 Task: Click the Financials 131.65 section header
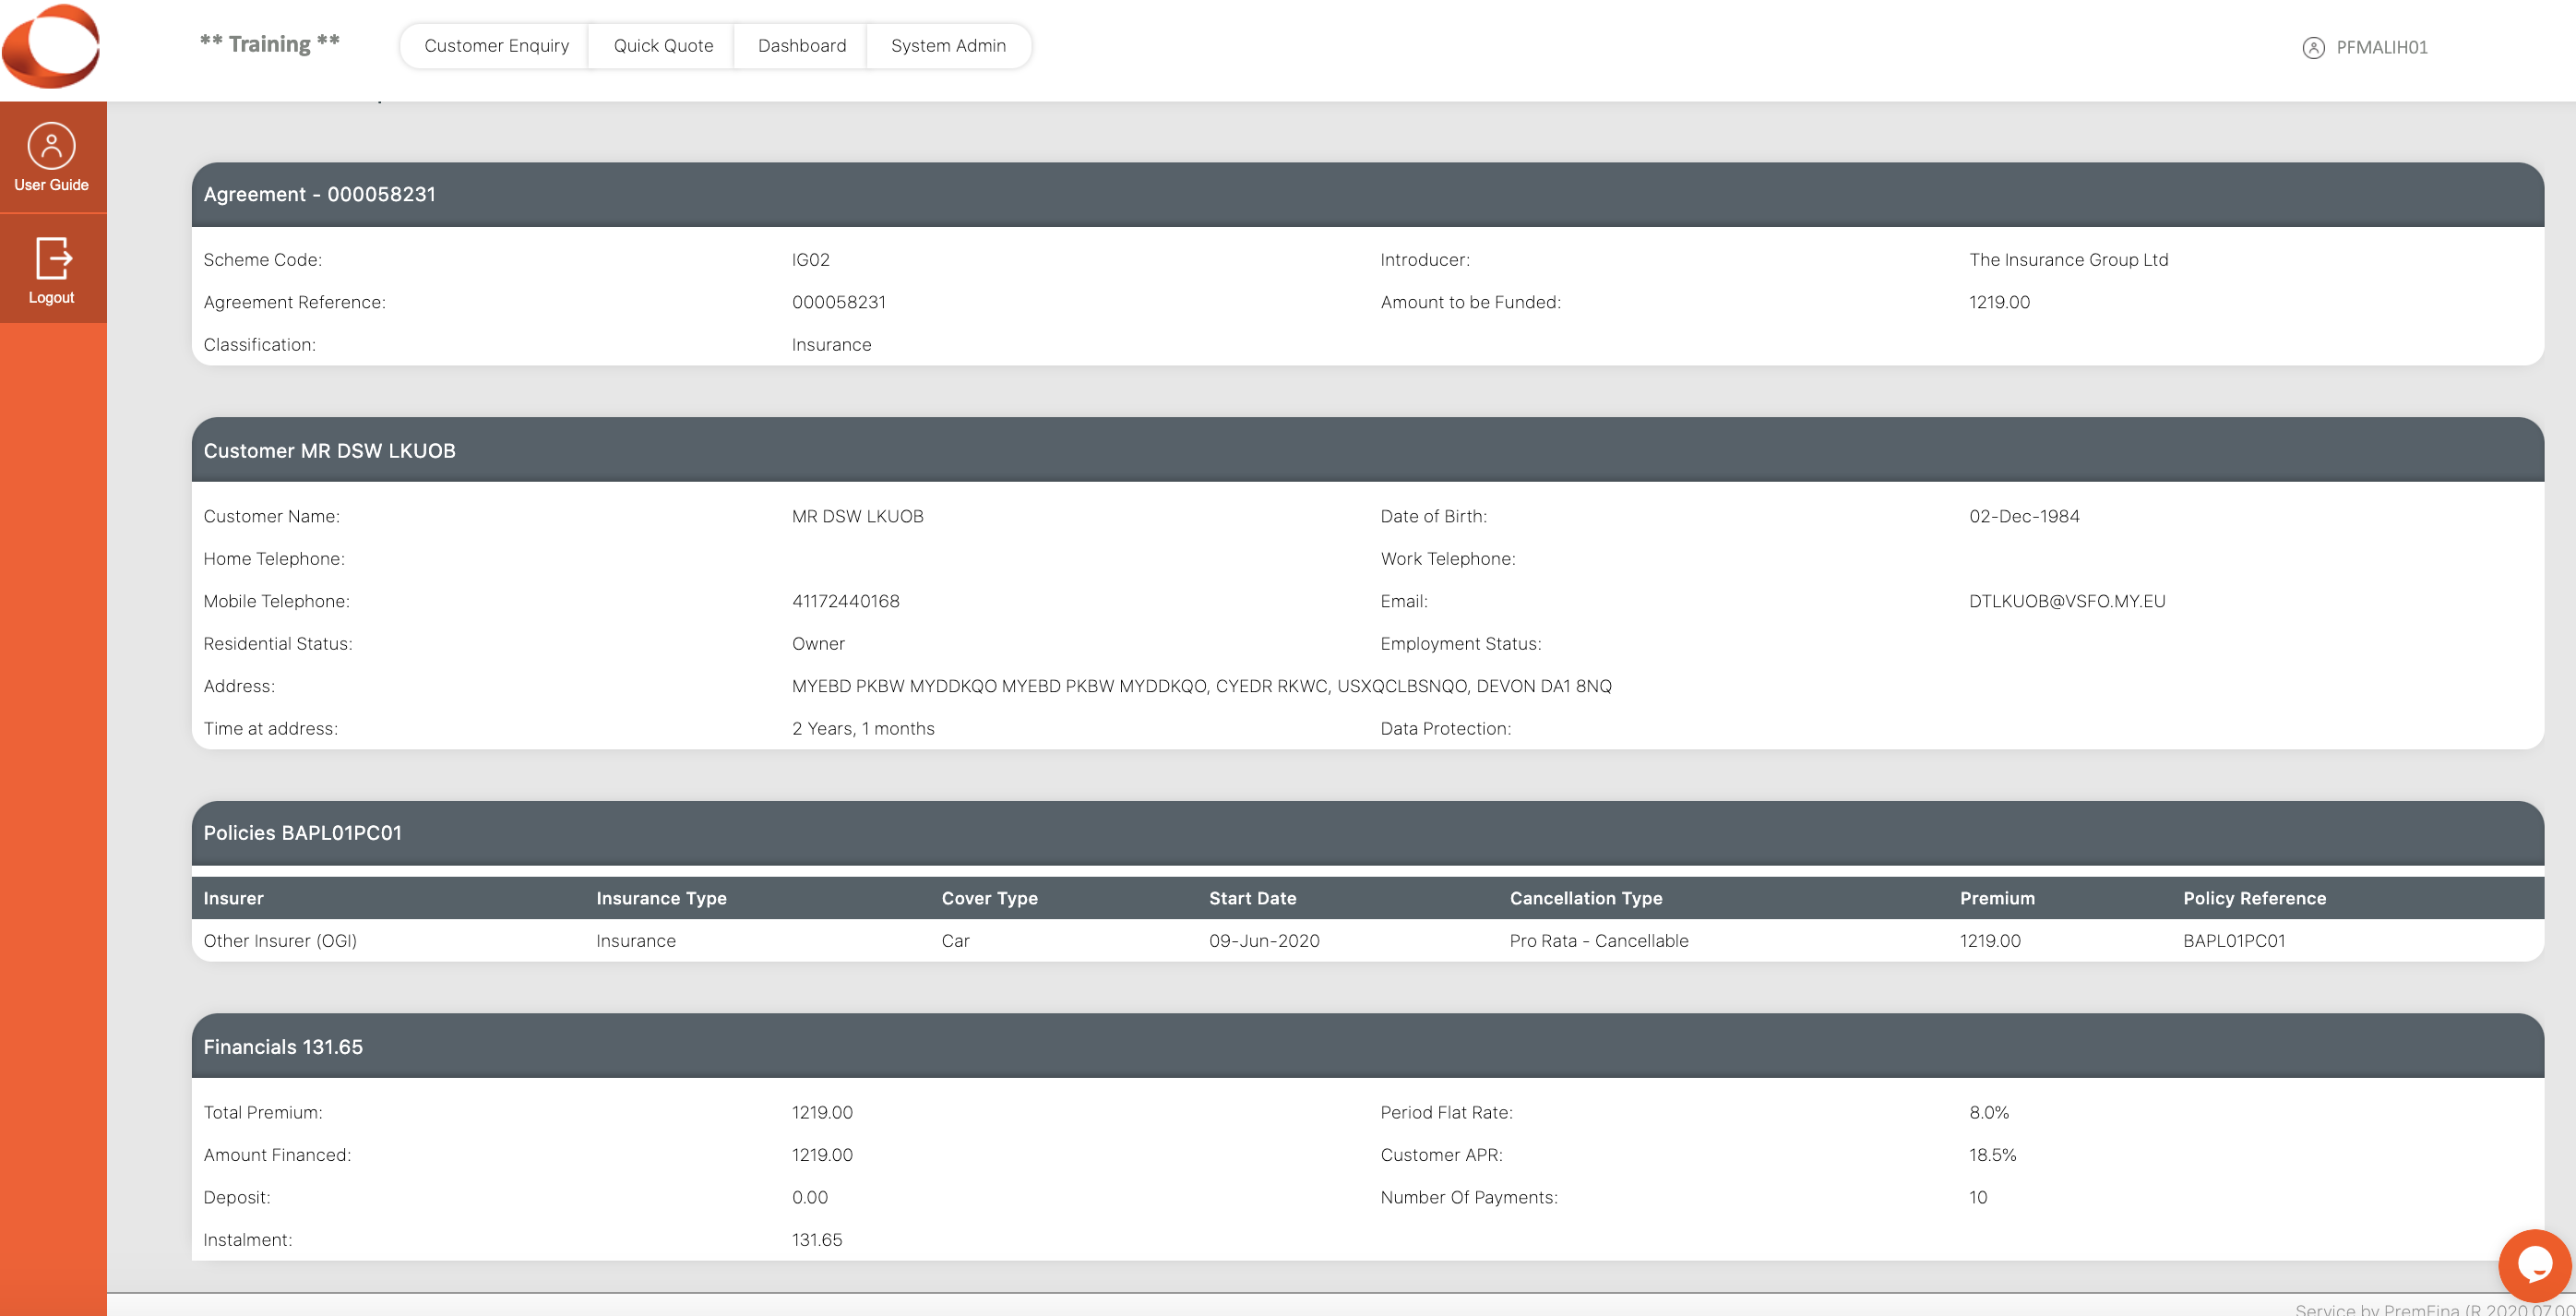pyautogui.click(x=1367, y=1046)
